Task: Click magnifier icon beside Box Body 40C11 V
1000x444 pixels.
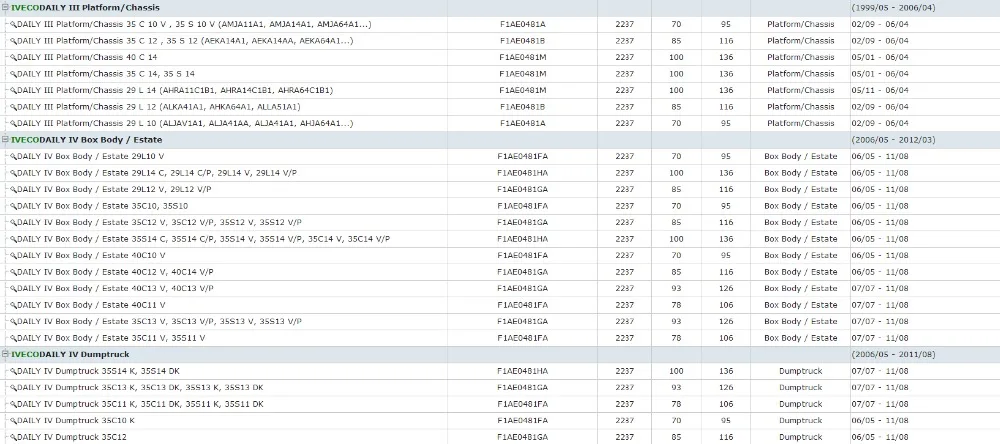Action: [13, 305]
